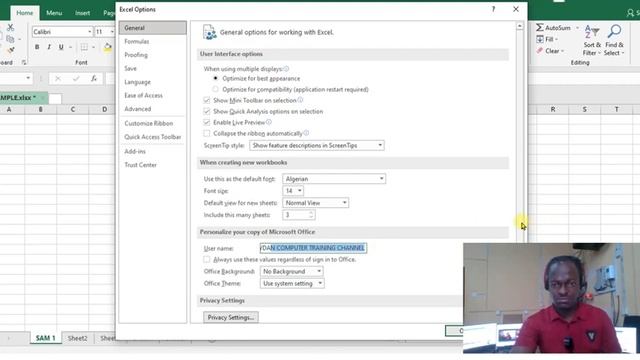Click the Excel Options Help question mark

click(493, 9)
